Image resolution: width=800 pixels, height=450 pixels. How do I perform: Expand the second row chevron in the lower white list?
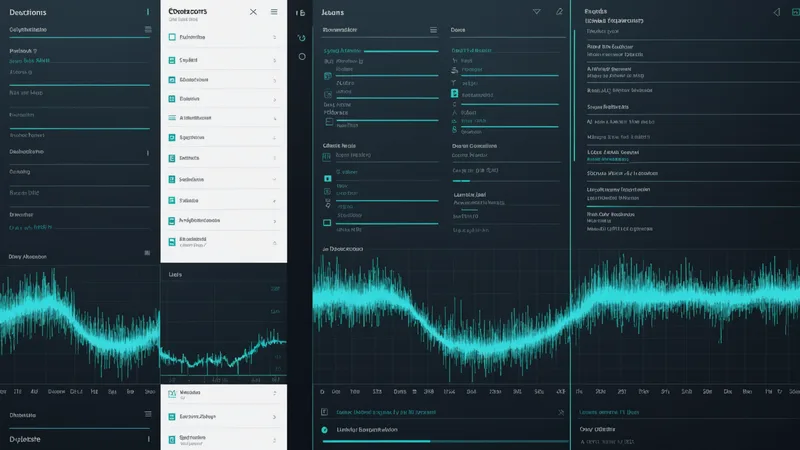(274, 417)
